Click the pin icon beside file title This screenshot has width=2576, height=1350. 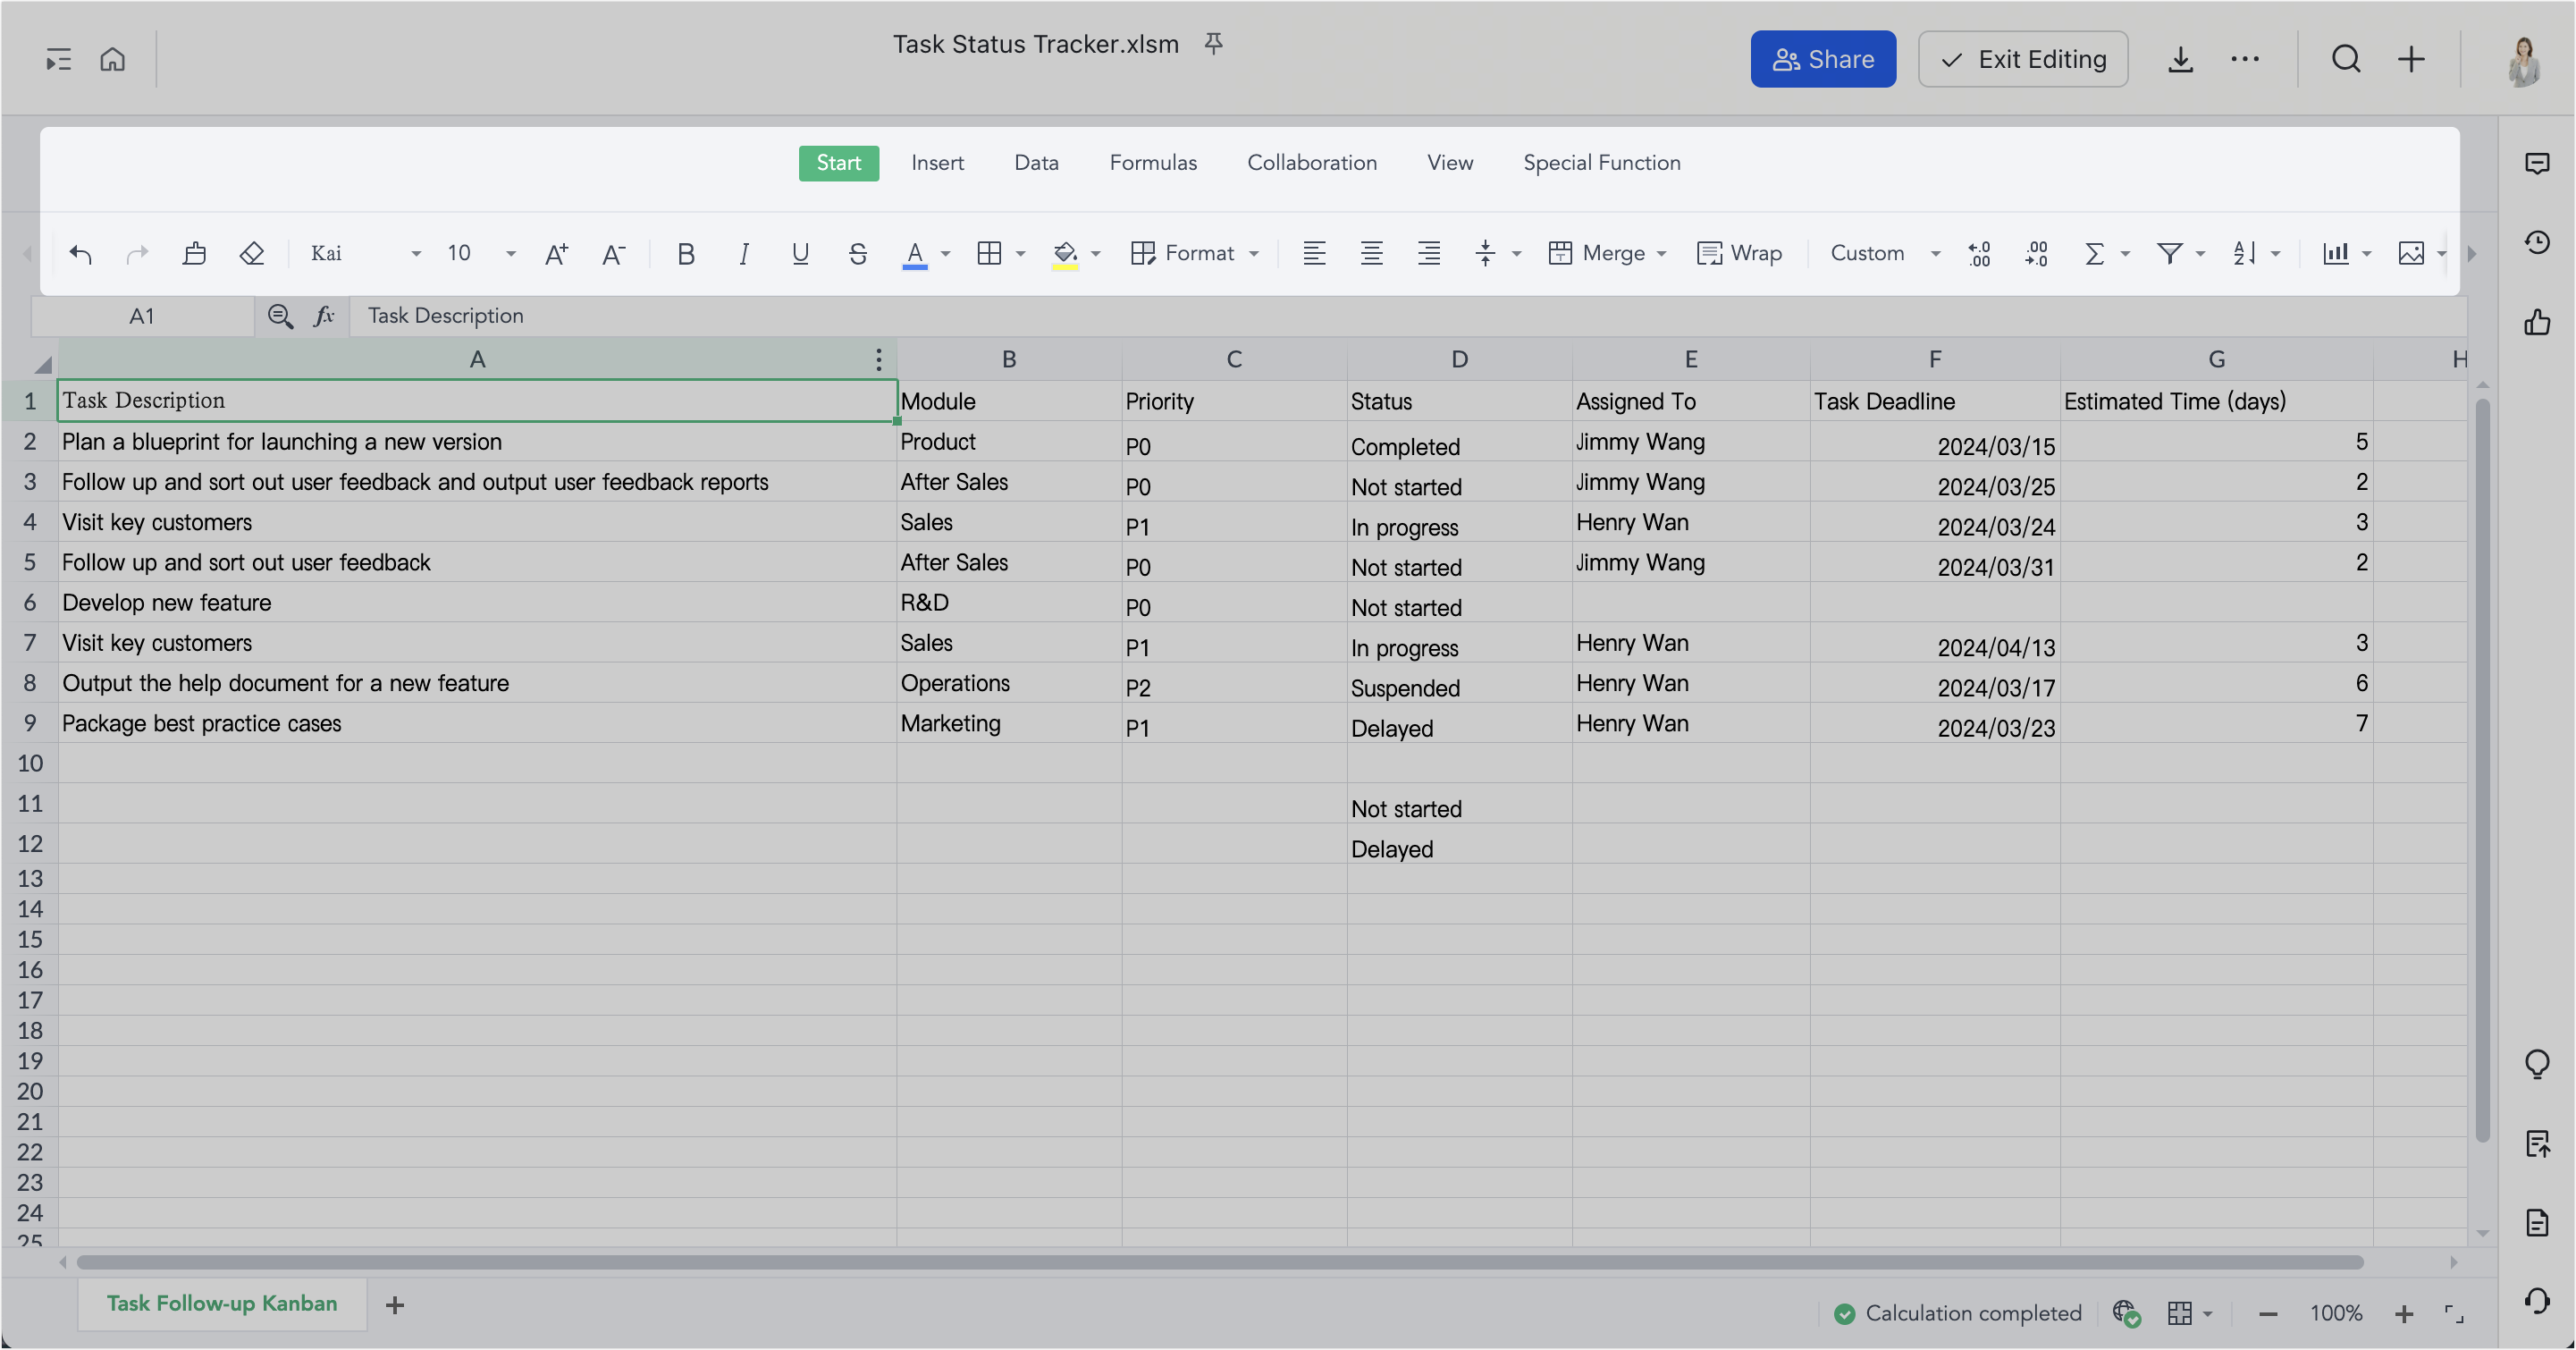point(1213,43)
